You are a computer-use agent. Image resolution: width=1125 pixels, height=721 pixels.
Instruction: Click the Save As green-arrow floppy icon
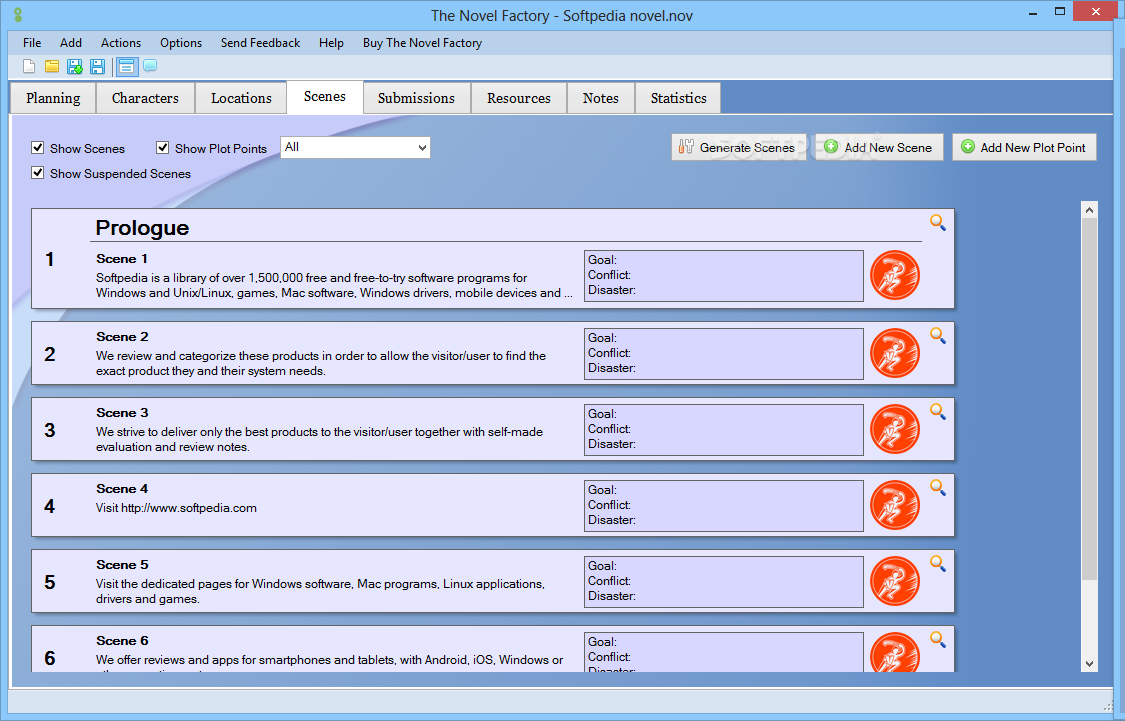coord(75,67)
